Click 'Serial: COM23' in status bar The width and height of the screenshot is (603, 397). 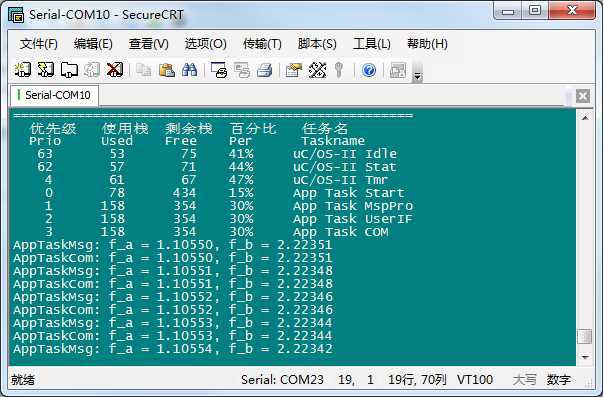click(282, 380)
